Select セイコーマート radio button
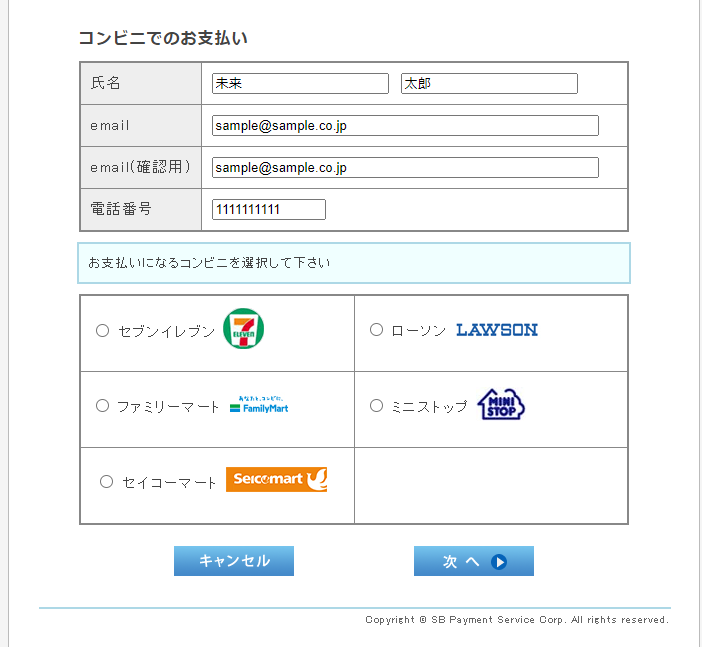 pos(107,482)
